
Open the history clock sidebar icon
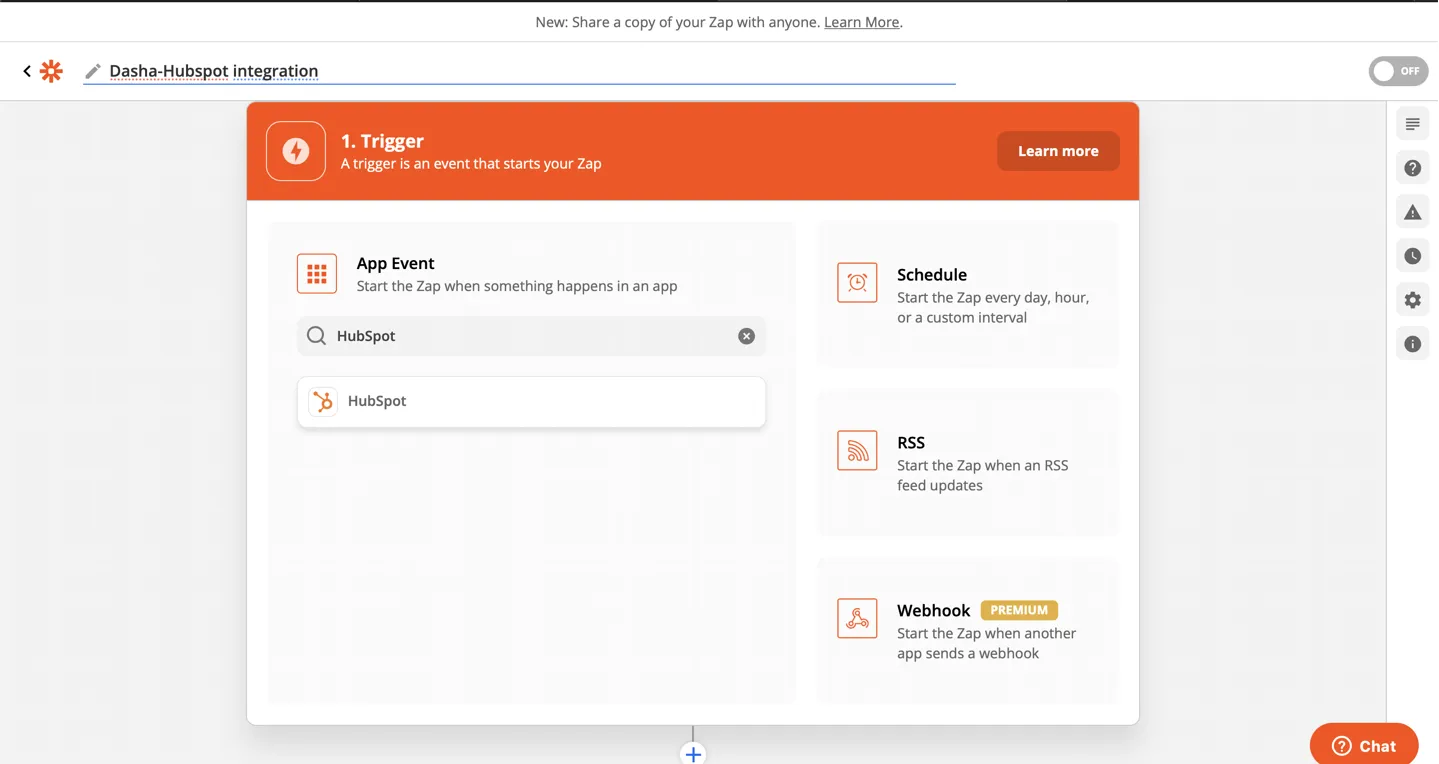point(1412,256)
